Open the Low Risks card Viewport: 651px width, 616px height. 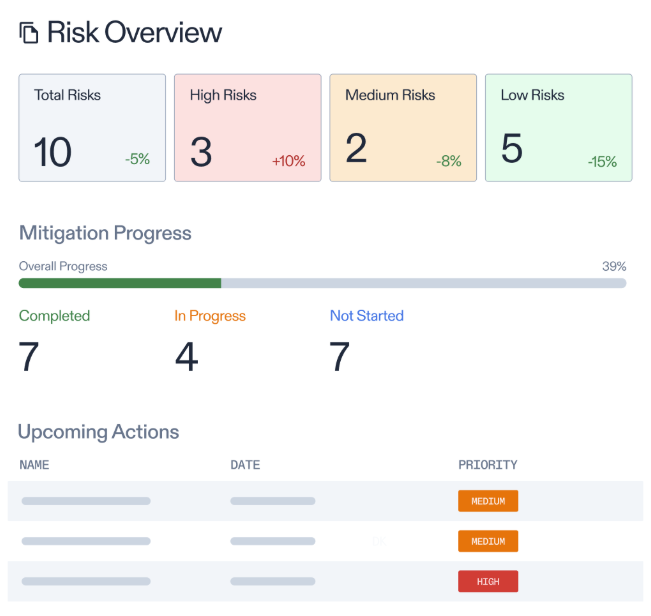[559, 128]
